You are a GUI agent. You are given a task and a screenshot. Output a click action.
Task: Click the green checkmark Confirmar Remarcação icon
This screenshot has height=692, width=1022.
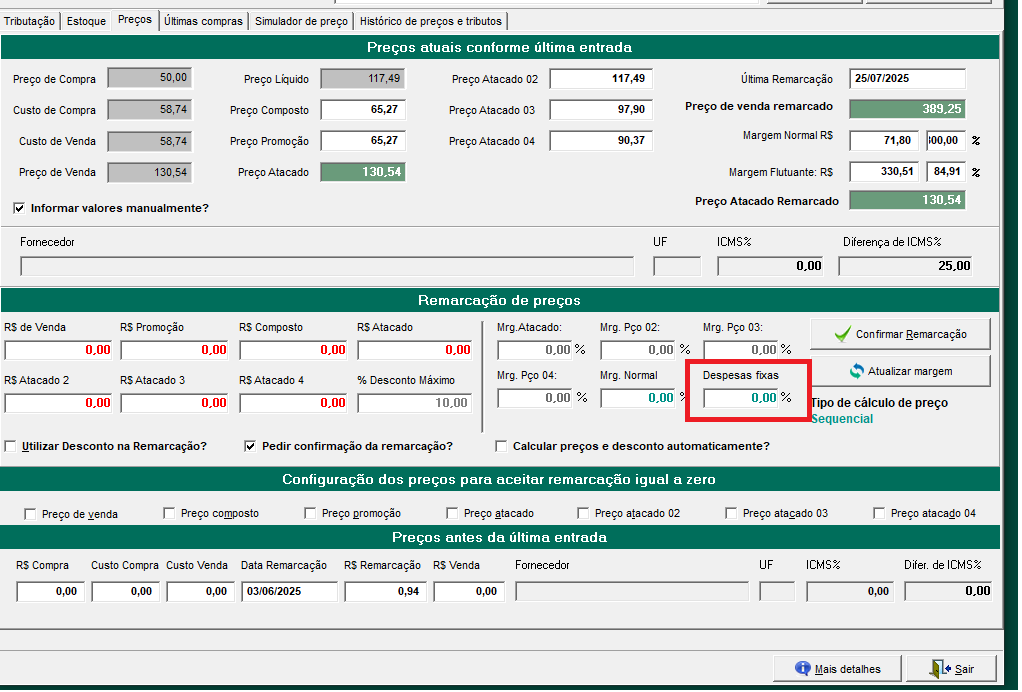[842, 334]
